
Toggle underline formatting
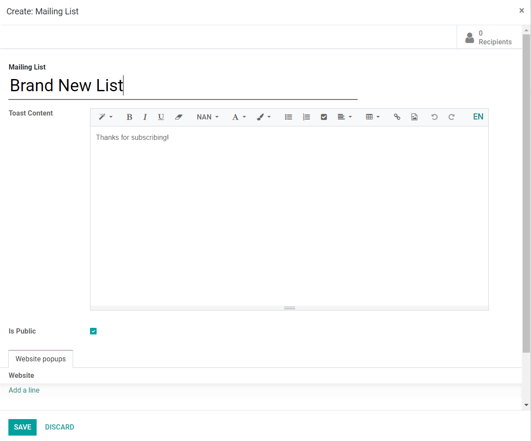click(x=161, y=117)
